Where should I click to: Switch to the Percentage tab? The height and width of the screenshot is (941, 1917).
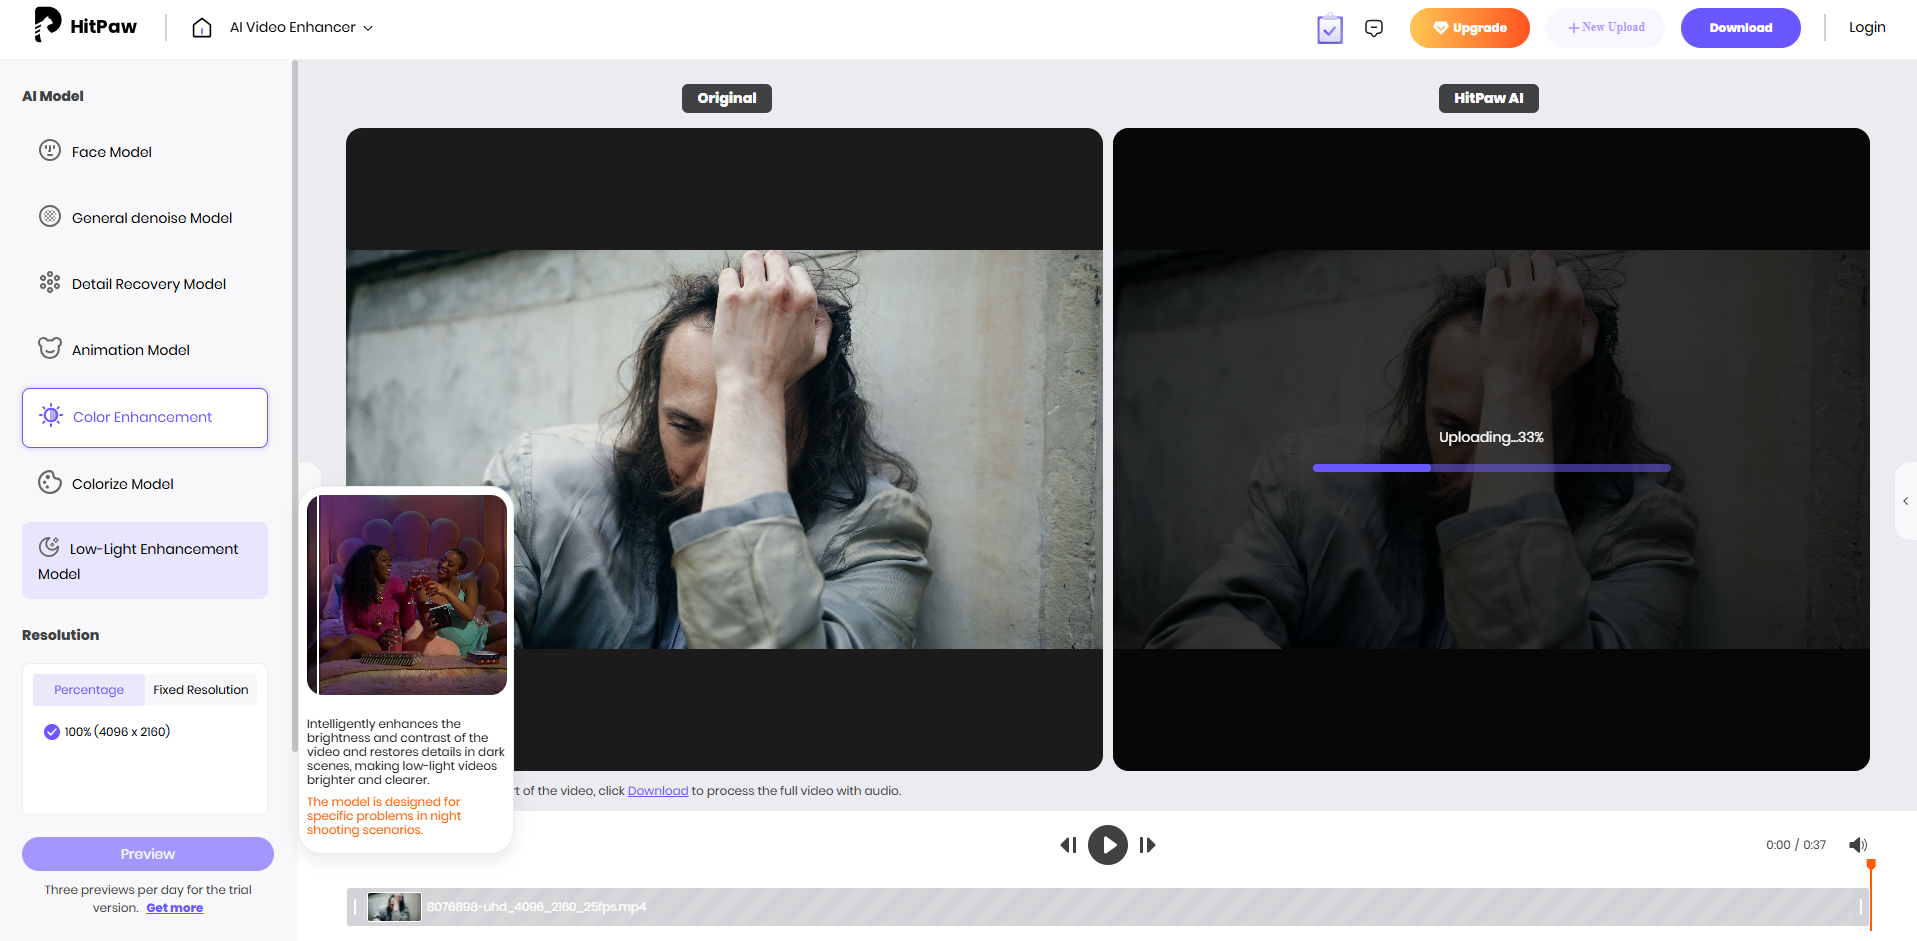pyautogui.click(x=88, y=689)
